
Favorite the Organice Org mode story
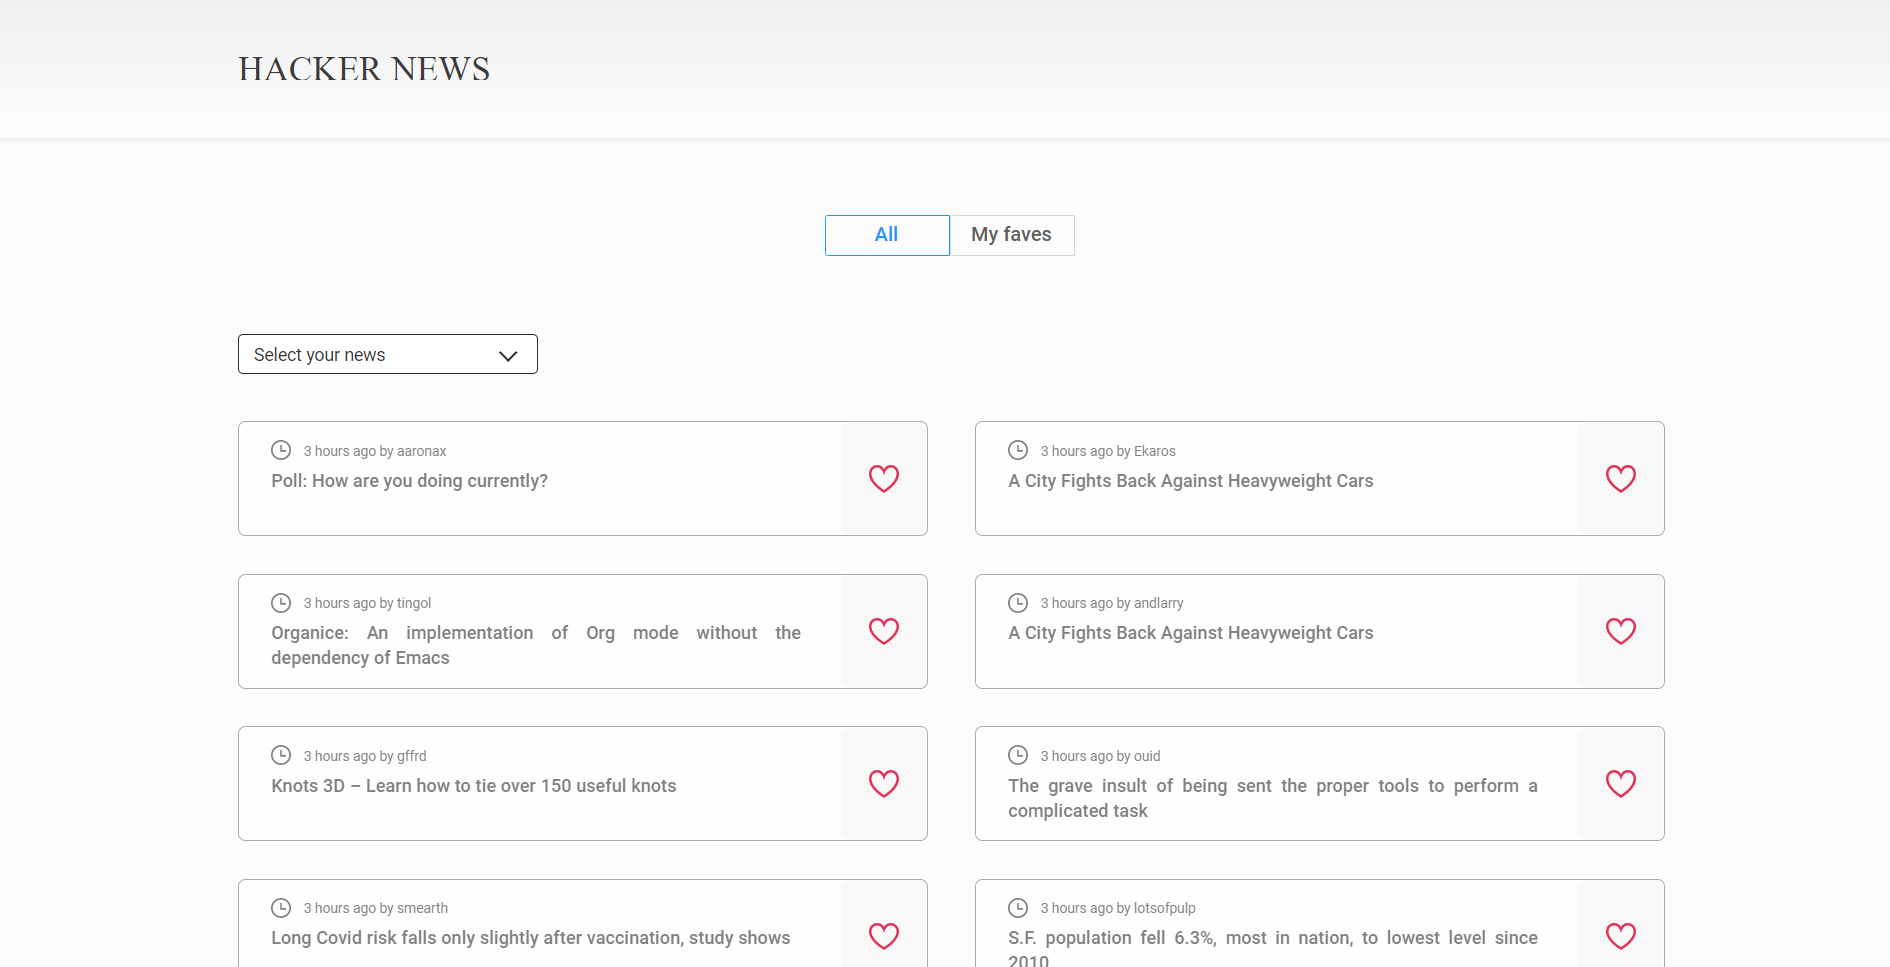pyautogui.click(x=884, y=631)
